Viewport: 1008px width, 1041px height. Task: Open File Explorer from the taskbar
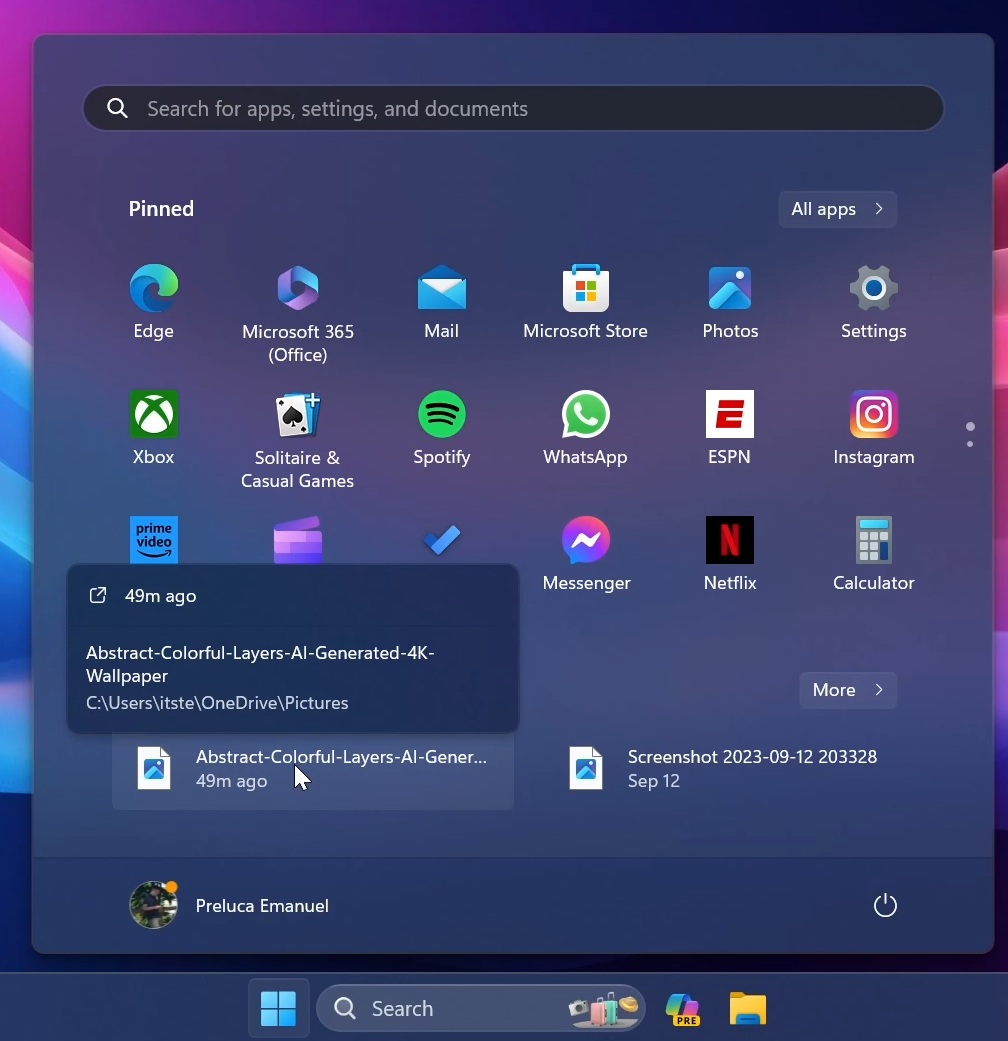pos(747,1008)
